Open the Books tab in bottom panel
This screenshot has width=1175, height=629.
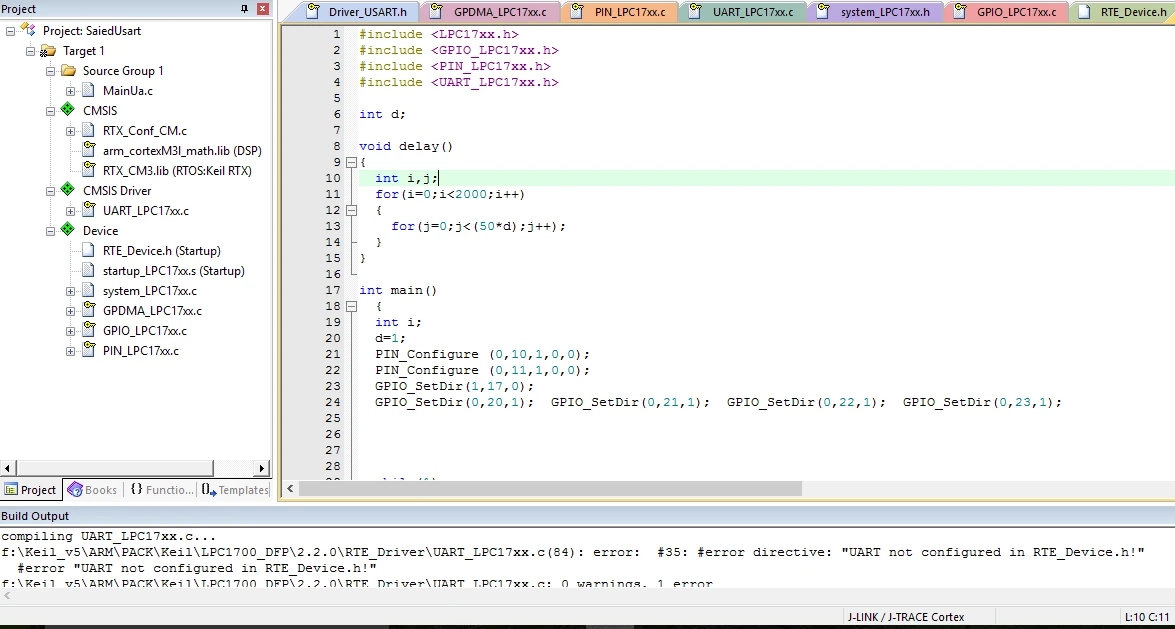click(93, 490)
